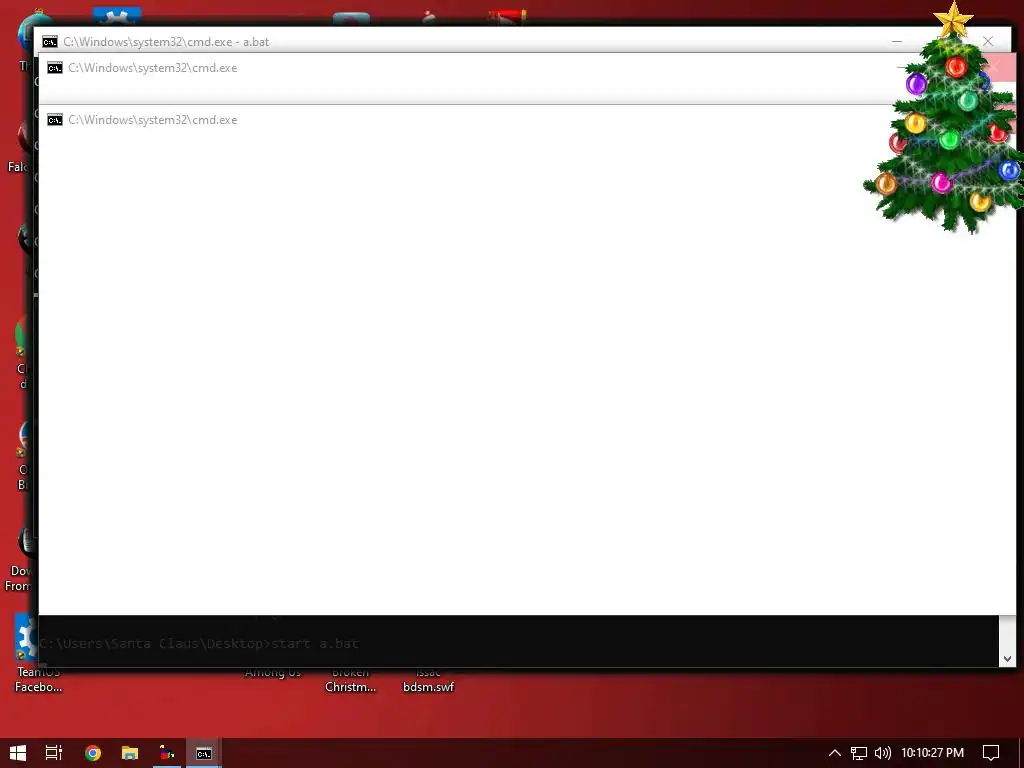Click the cmd icon of the second cmd.exe window
The height and width of the screenshot is (768, 1024).
coord(55,68)
